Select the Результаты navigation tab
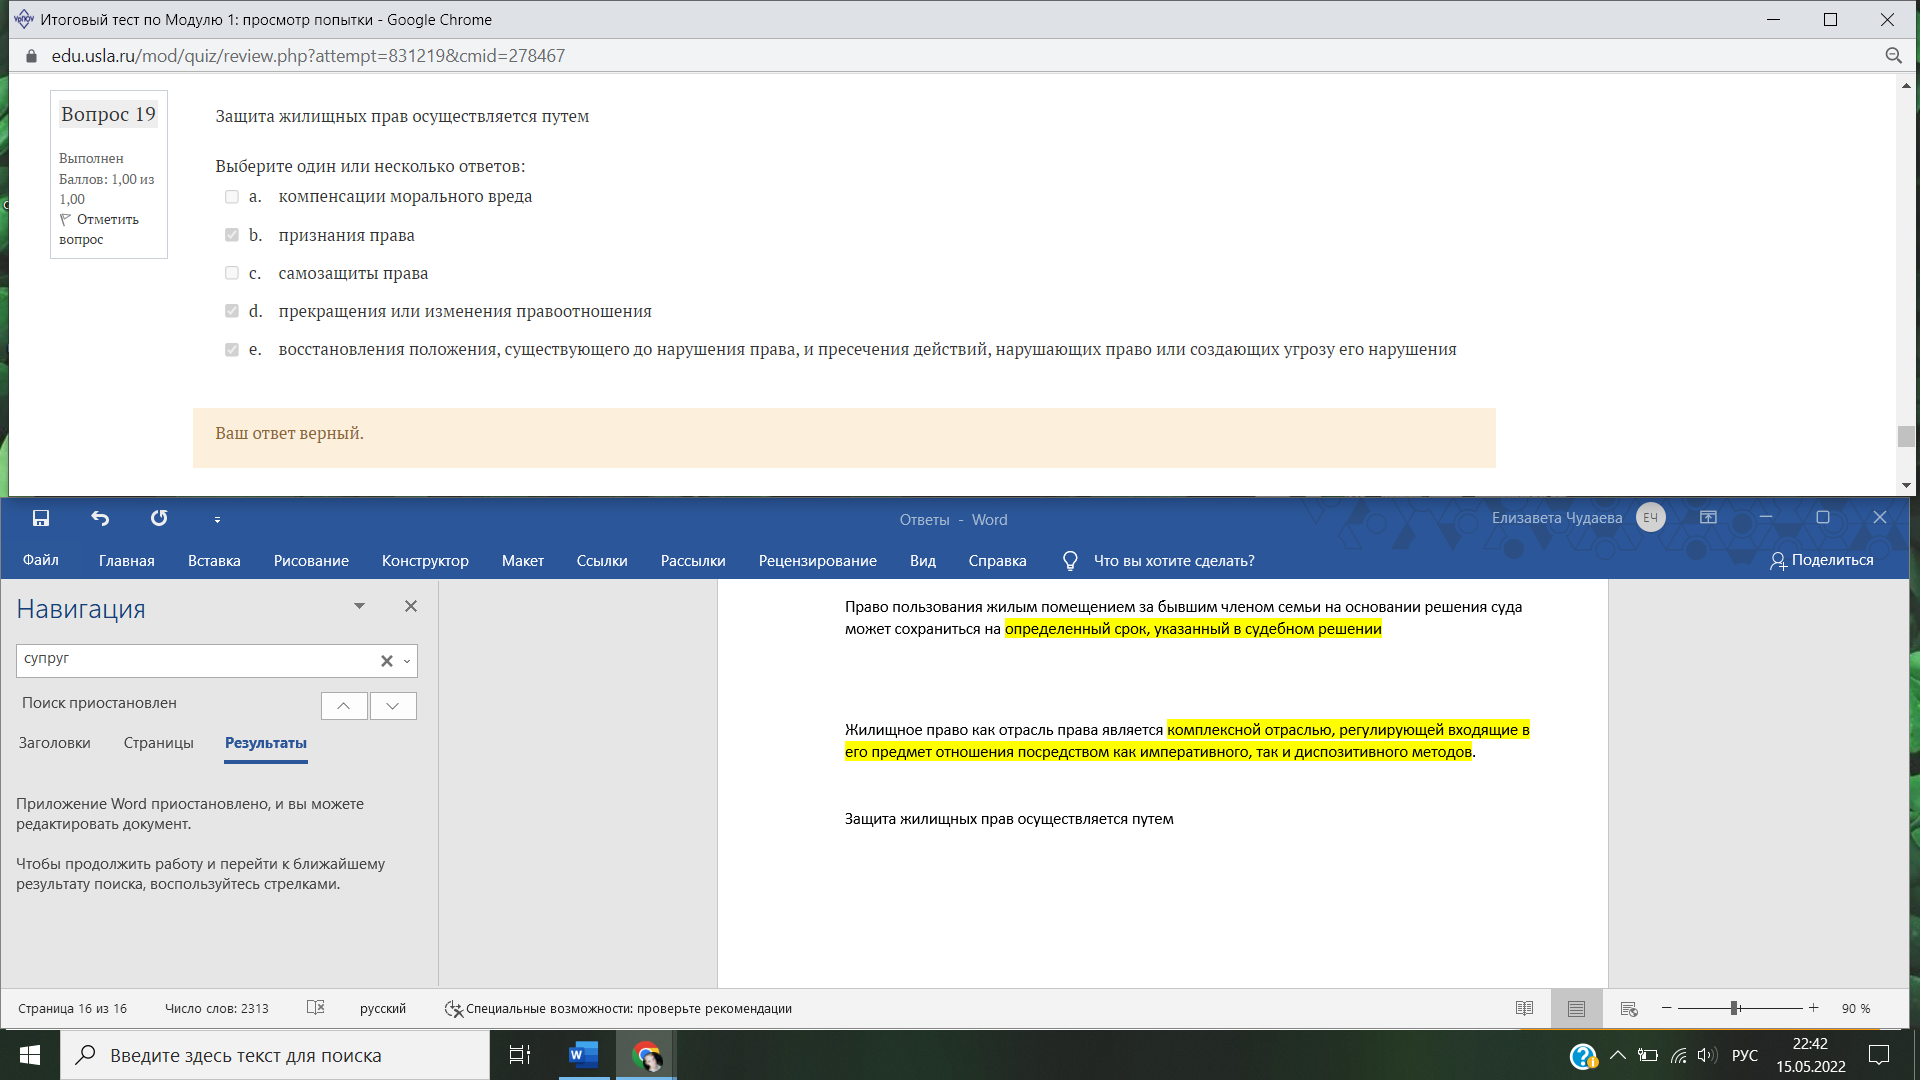 point(266,743)
